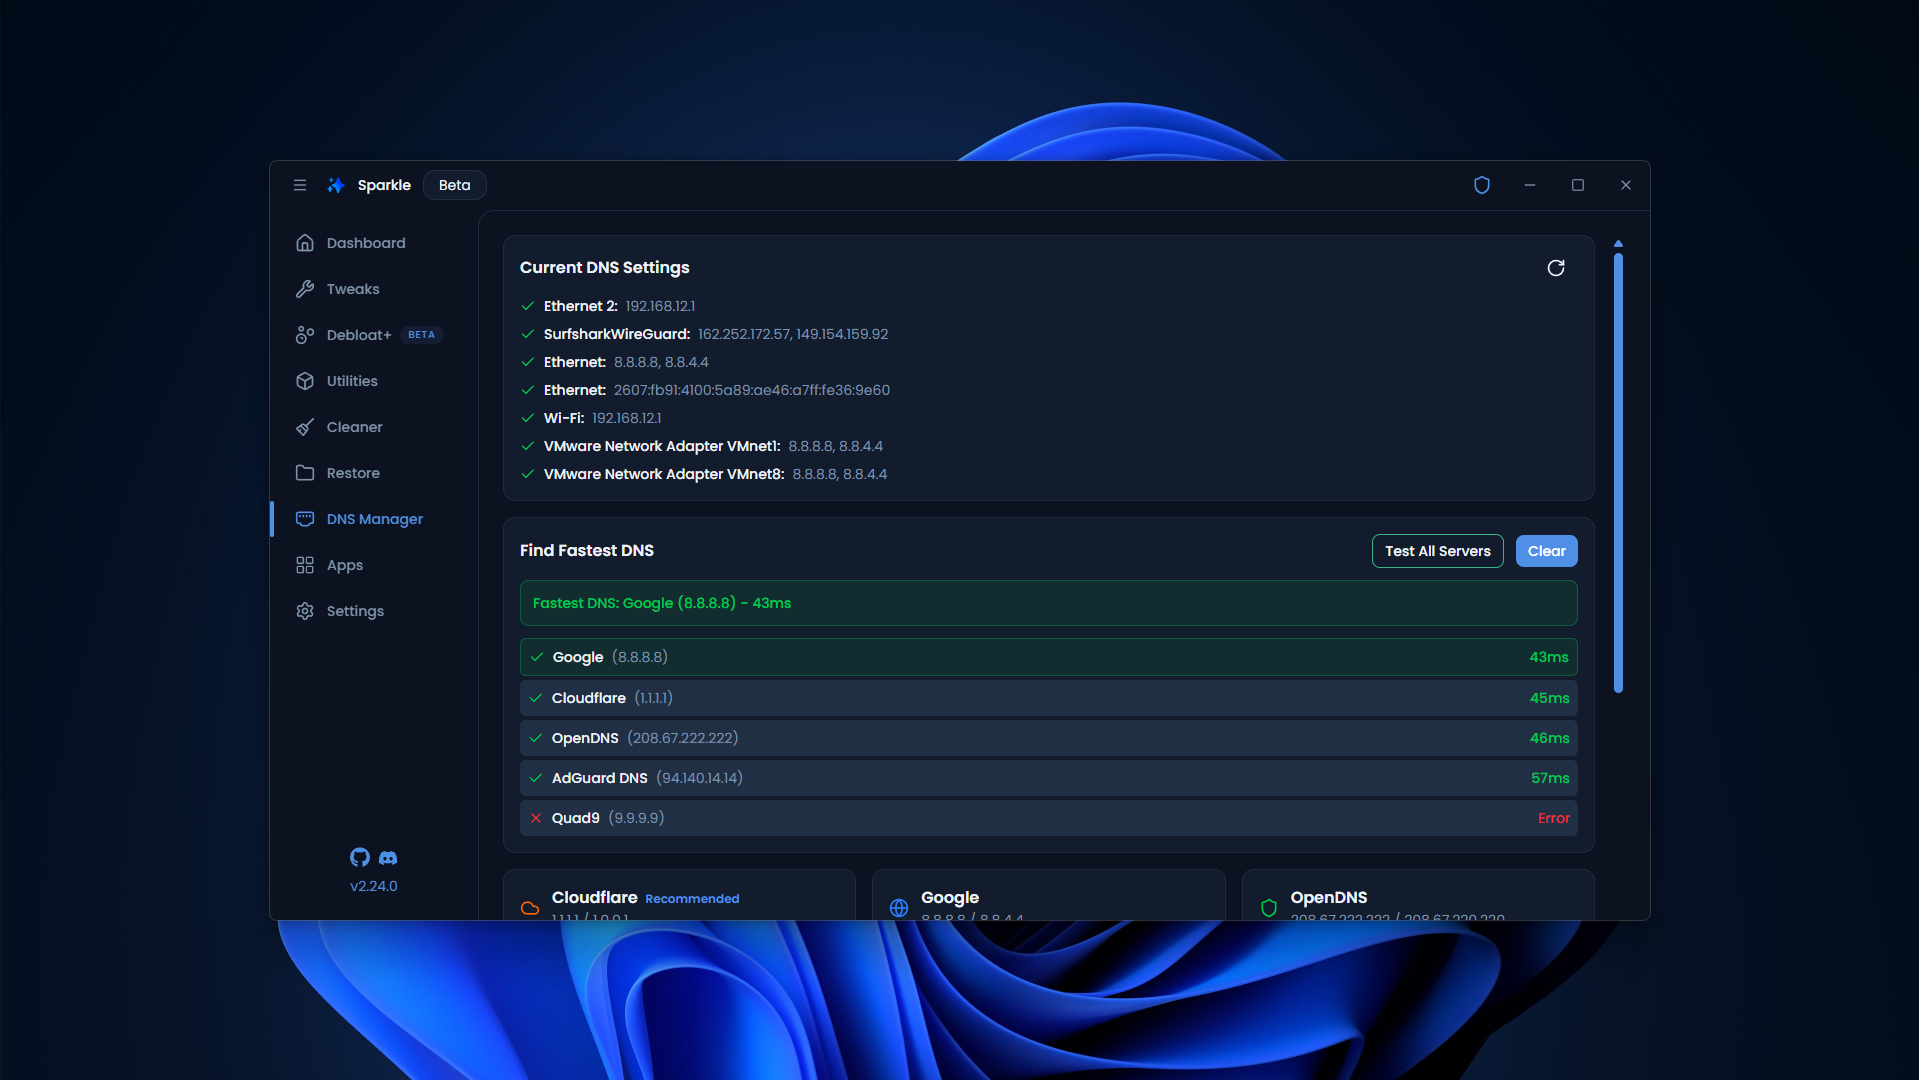Select the Cloudflare 1.1.1.1 result row
The image size is (1919, 1080).
1049,698
